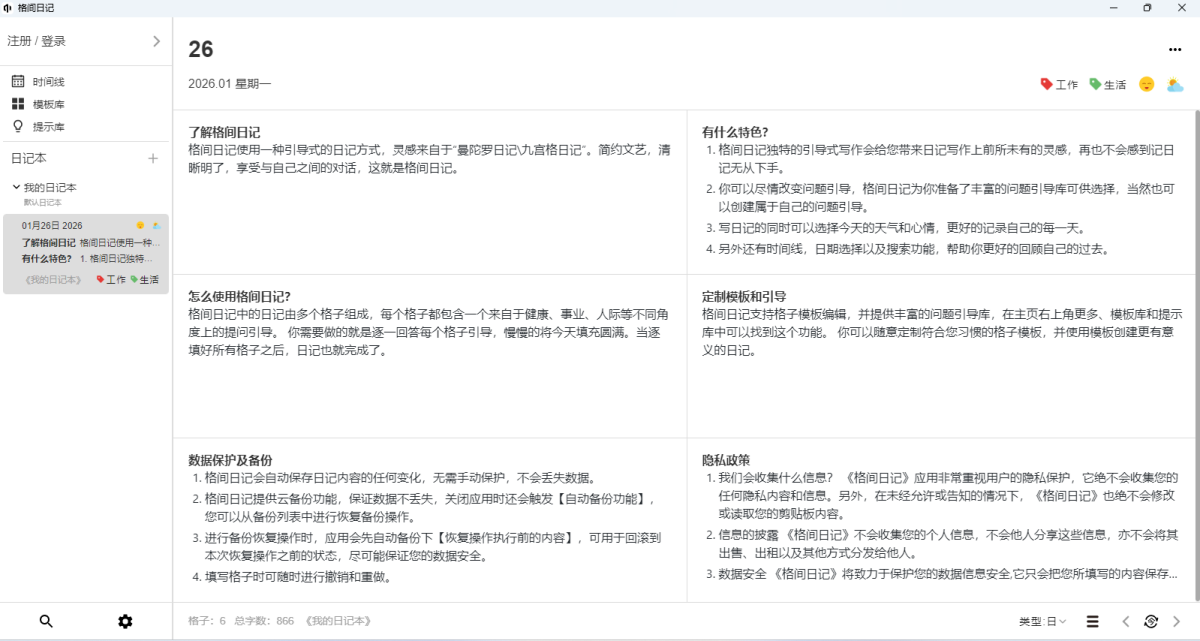This screenshot has width=1200, height=641.
Task: Expand the 注册 / 登录 account arrow
Action: [x=156, y=41]
